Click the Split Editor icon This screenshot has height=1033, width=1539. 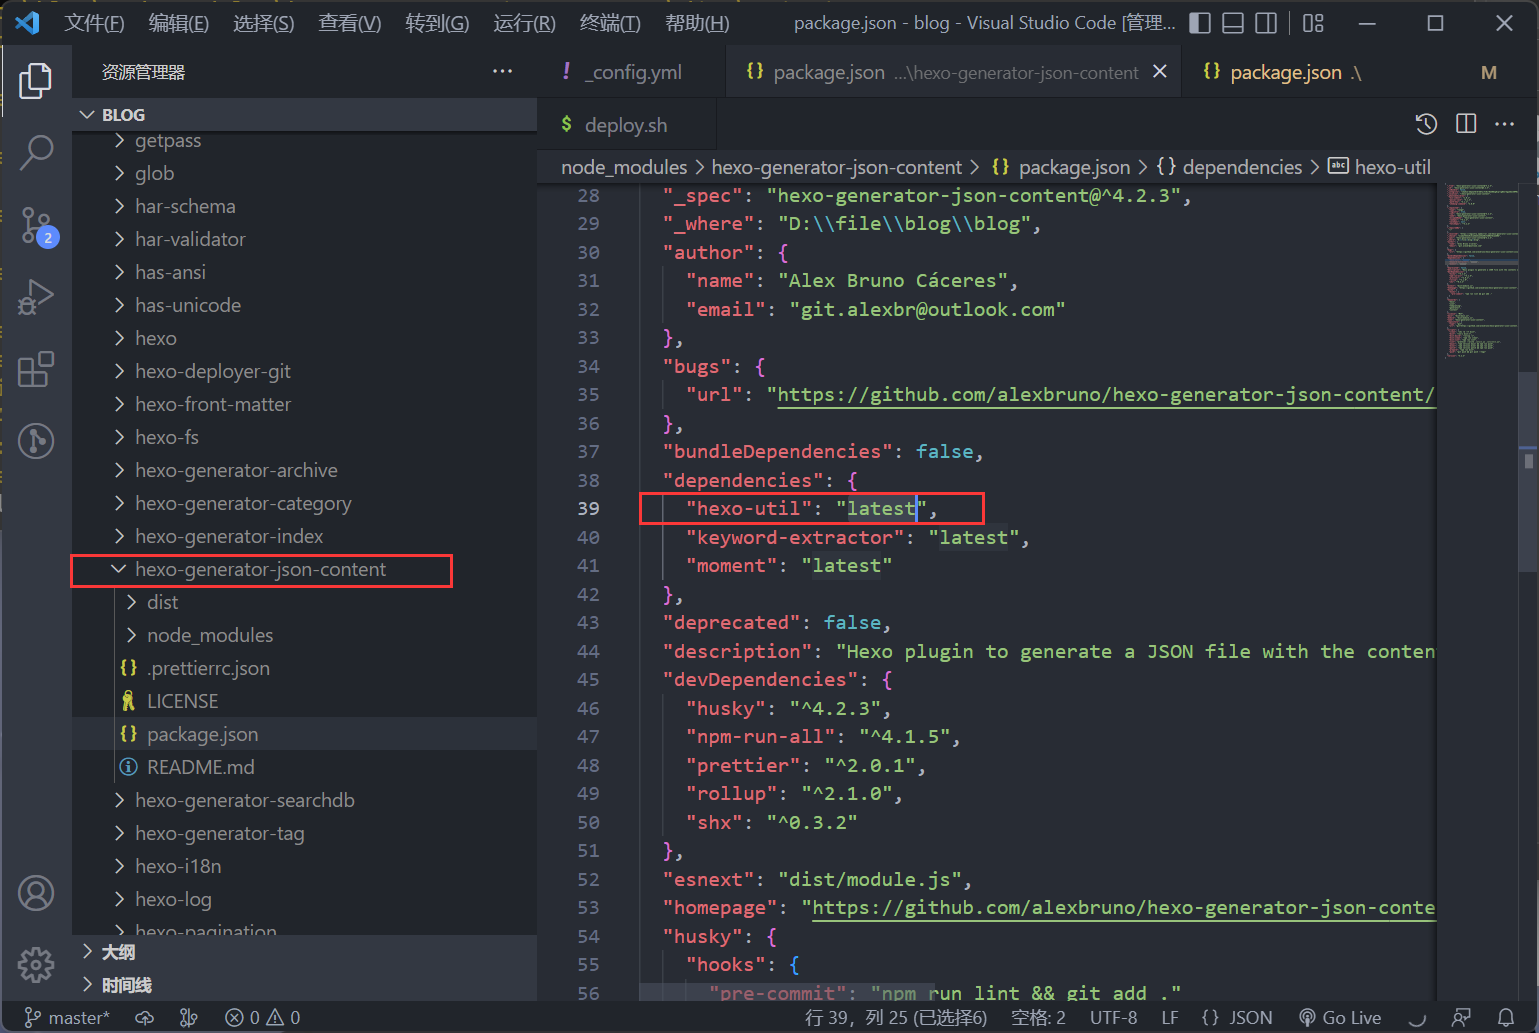(x=1465, y=123)
